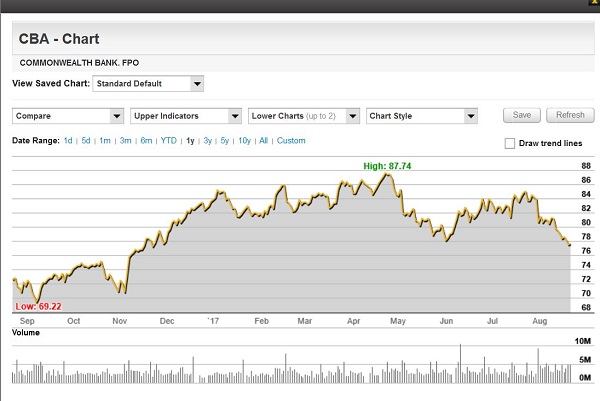Open the Custom date range option
Image resolution: width=600 pixels, height=401 pixels.
click(x=291, y=141)
